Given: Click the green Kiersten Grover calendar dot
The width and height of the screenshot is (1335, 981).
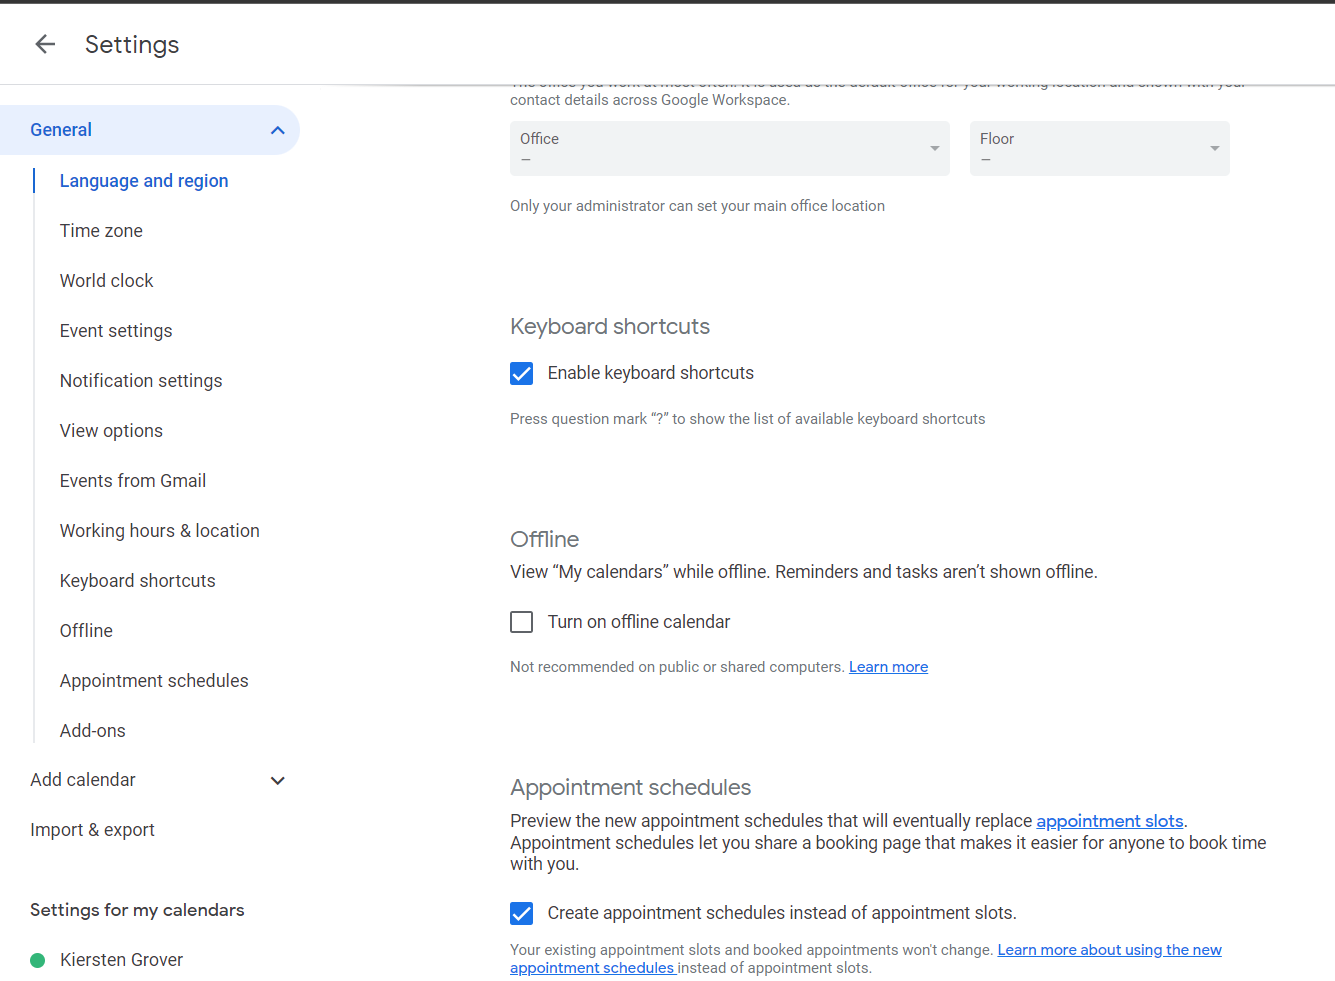Looking at the screenshot, I should tap(38, 960).
